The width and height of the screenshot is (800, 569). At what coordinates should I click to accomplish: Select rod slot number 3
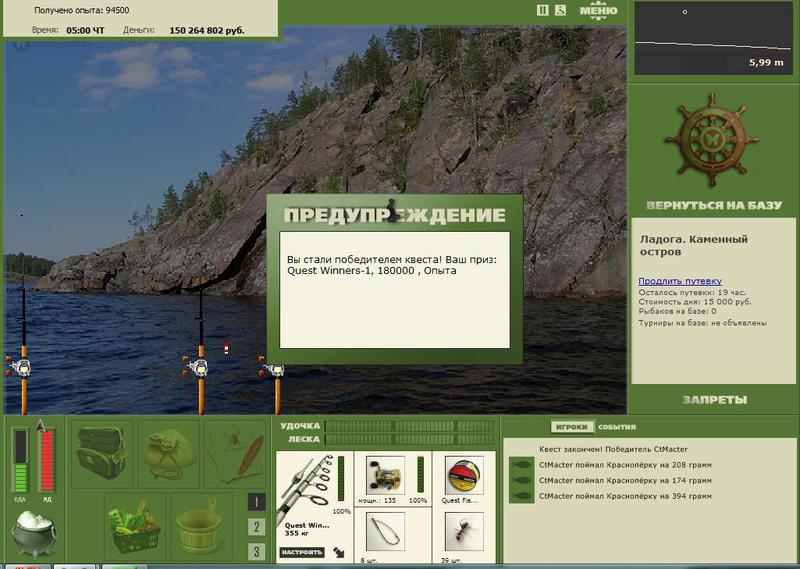coord(256,551)
